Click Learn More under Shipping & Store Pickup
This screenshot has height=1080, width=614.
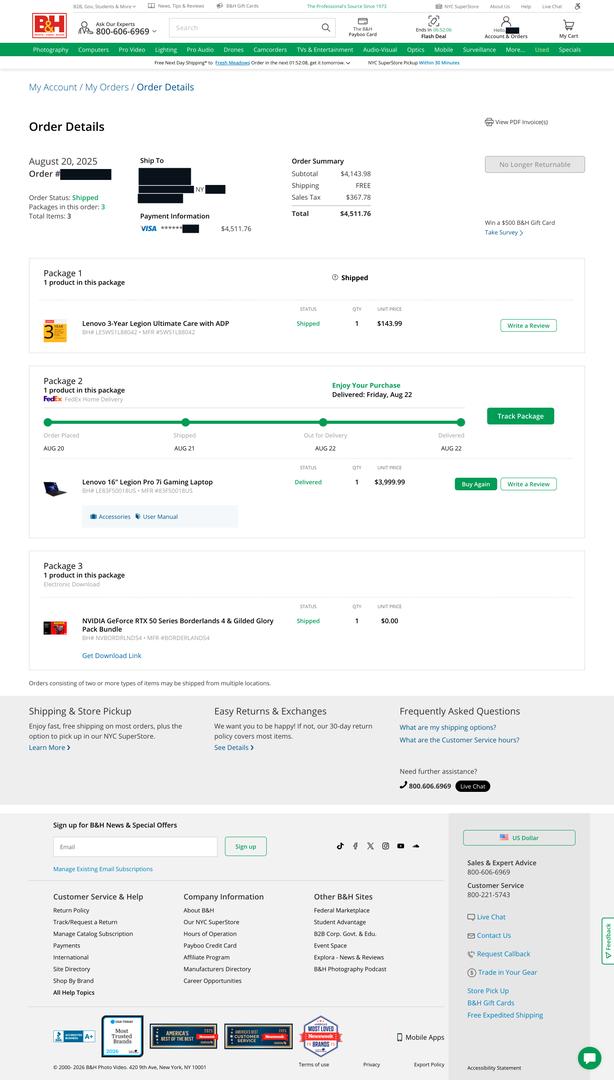(x=50, y=747)
